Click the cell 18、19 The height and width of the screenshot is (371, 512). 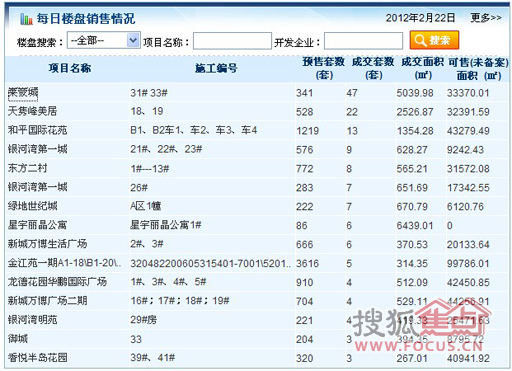(147, 111)
